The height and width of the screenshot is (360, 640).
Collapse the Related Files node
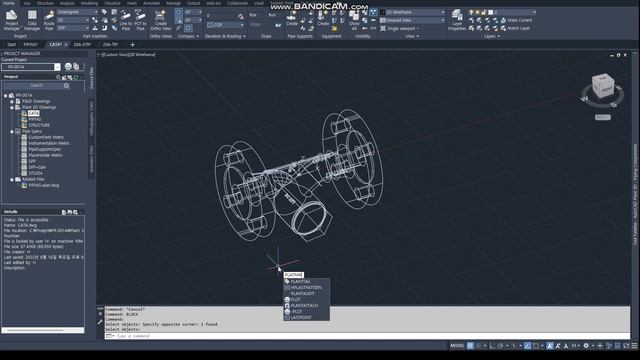(x=12, y=180)
